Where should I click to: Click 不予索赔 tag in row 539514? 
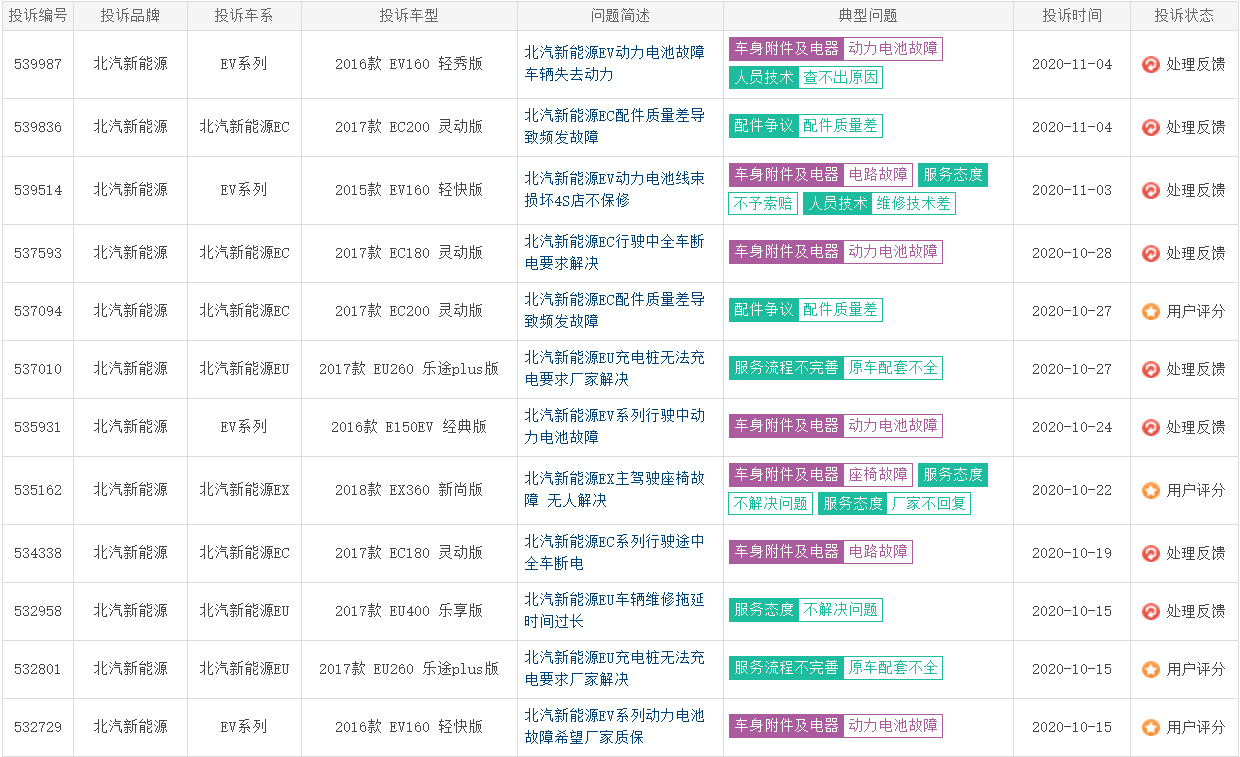pyautogui.click(x=763, y=203)
